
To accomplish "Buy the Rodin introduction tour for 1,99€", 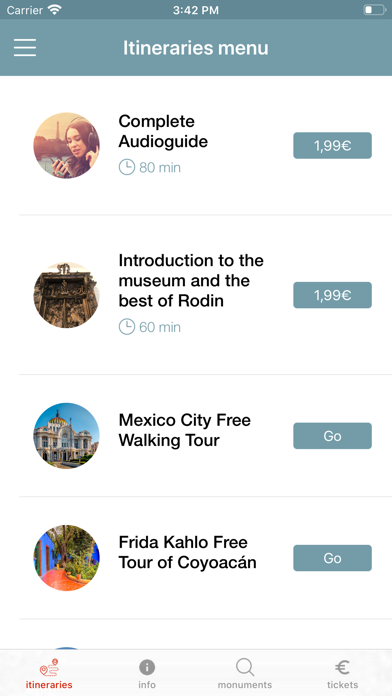I will [x=333, y=295].
